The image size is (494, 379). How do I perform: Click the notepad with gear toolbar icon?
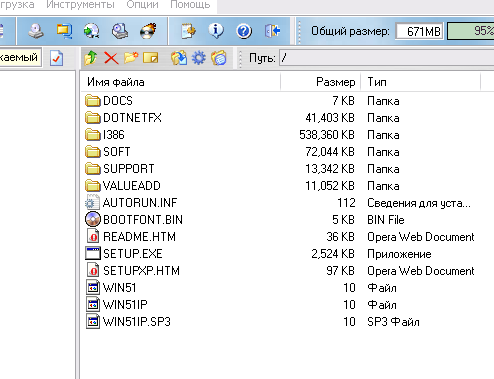(x=188, y=31)
